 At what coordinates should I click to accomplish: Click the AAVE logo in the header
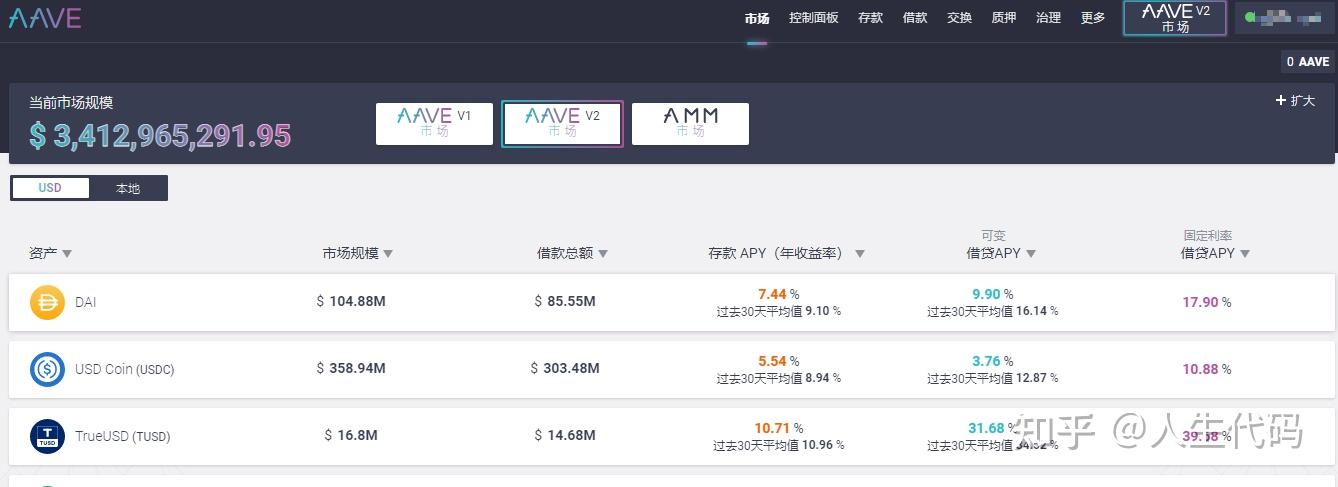[x=45, y=18]
